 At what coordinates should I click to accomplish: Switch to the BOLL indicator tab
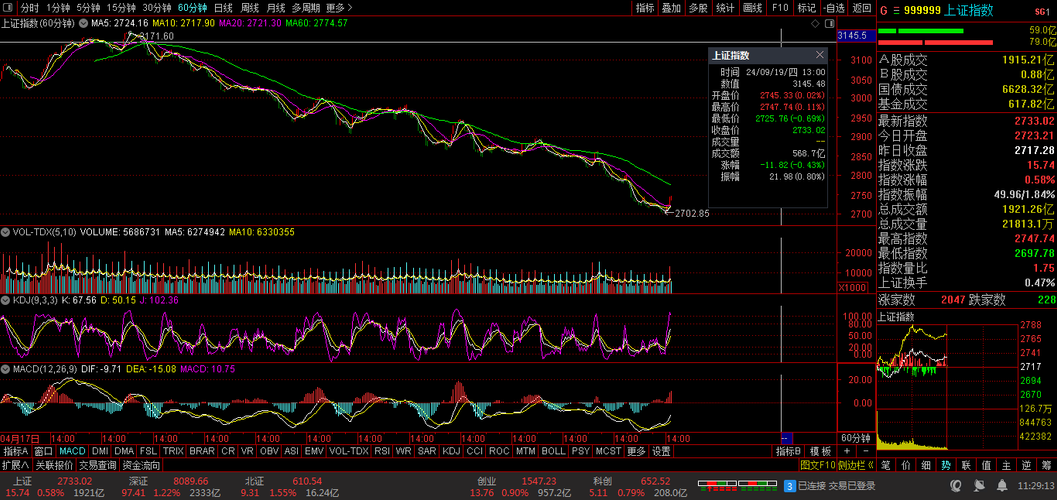(553, 451)
